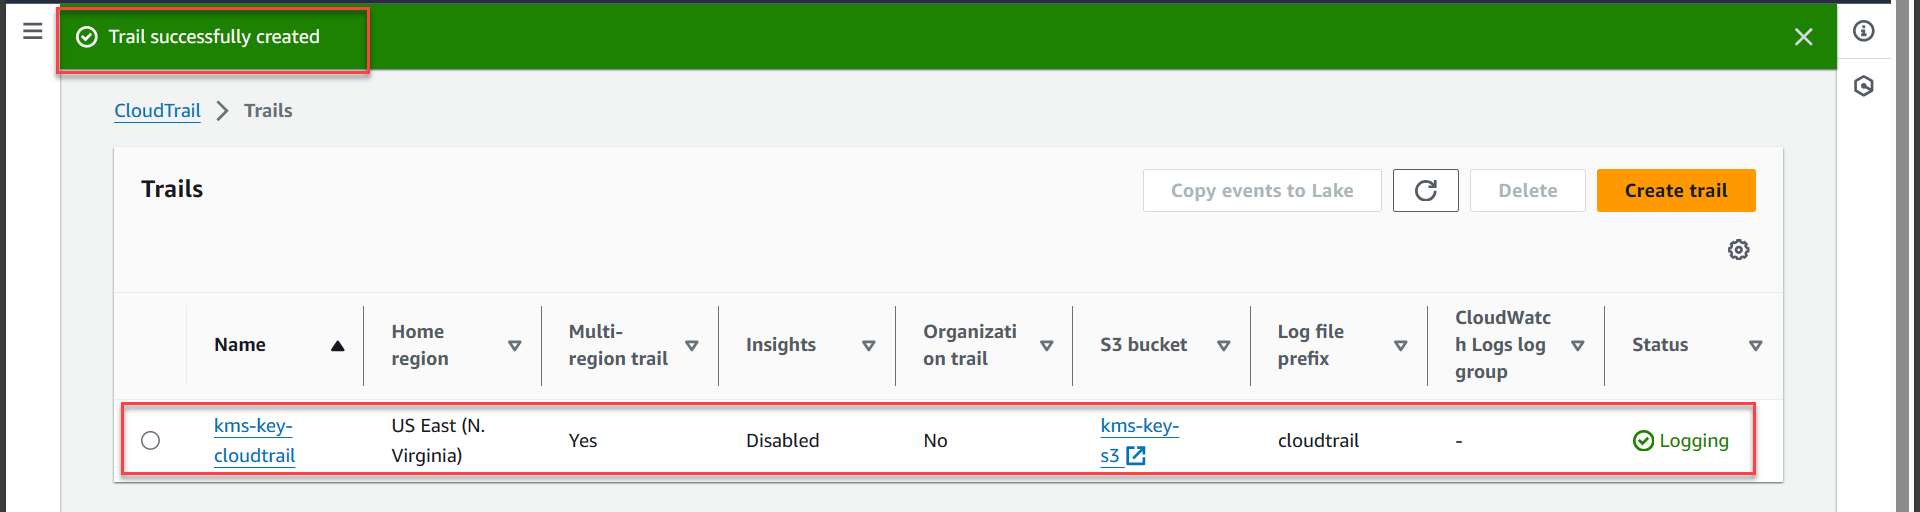Open the hexagon security icon in sidebar

(x=1864, y=86)
